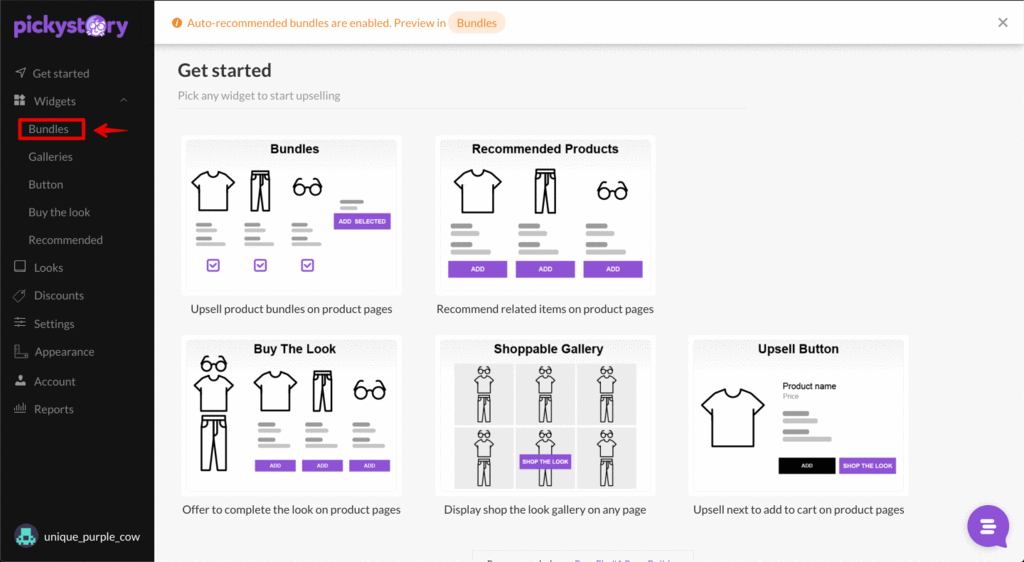
Task: Click the Get started paper plane icon
Action: [x=20, y=73]
